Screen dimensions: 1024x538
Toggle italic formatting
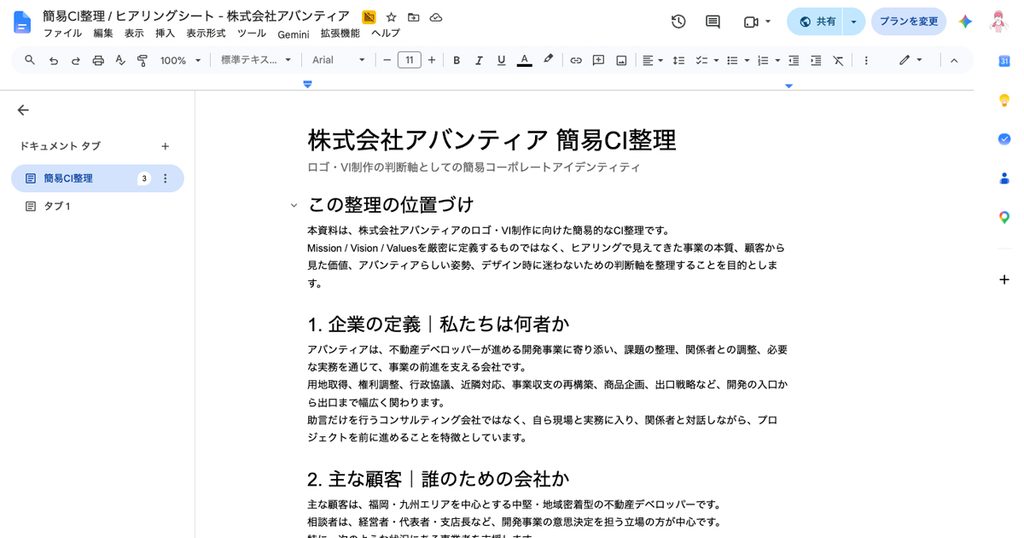(479, 60)
